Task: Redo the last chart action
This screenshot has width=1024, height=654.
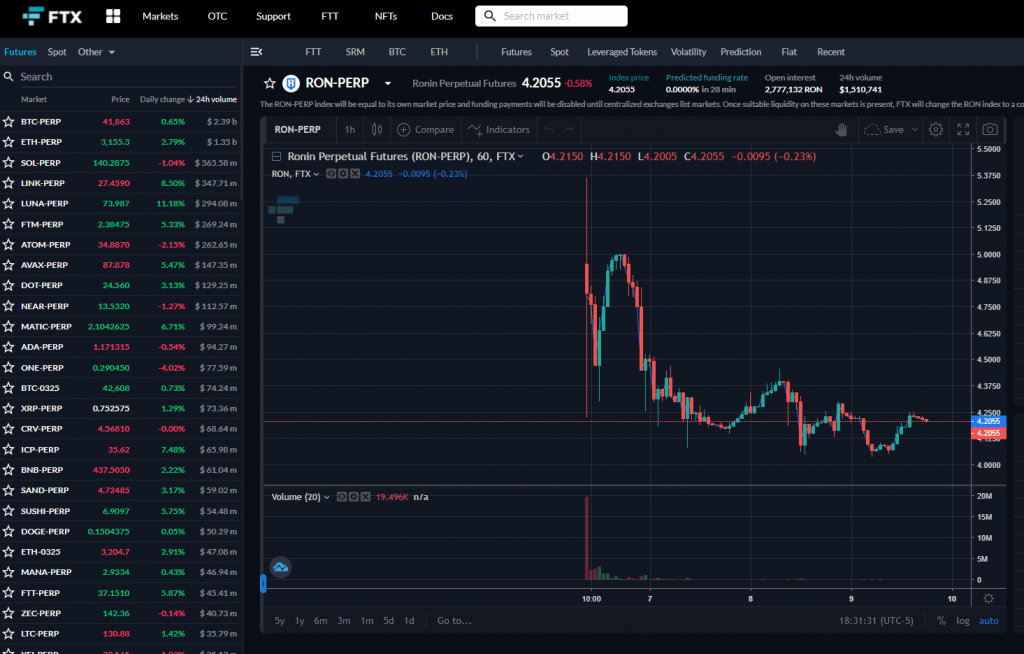Action: pyautogui.click(x=569, y=129)
